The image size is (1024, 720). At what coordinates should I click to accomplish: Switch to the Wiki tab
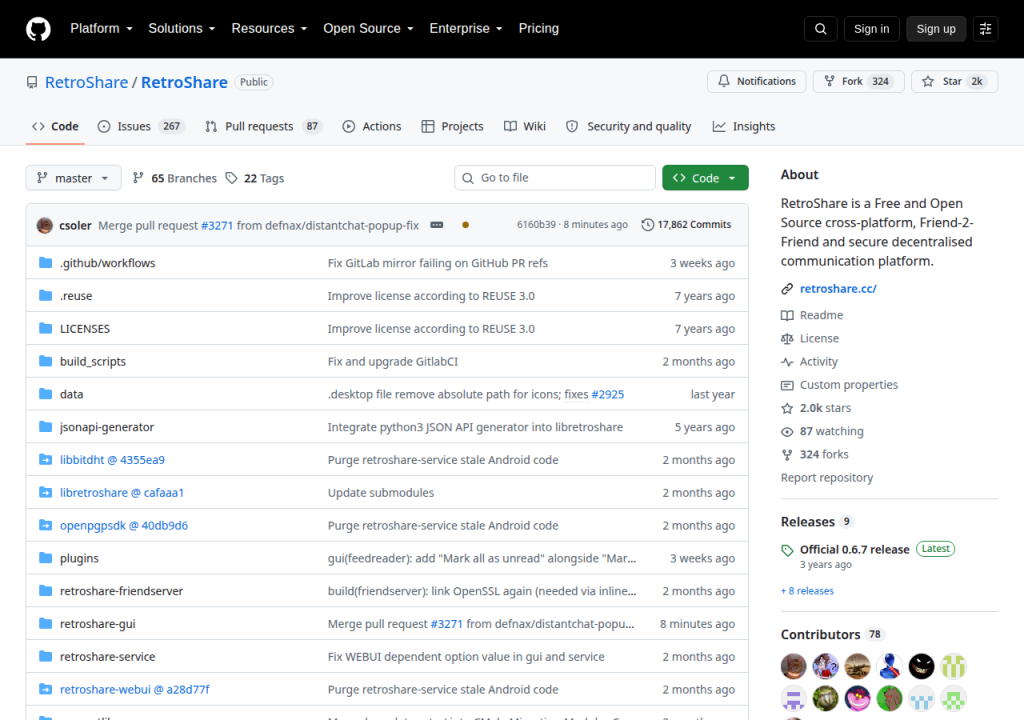coord(524,127)
